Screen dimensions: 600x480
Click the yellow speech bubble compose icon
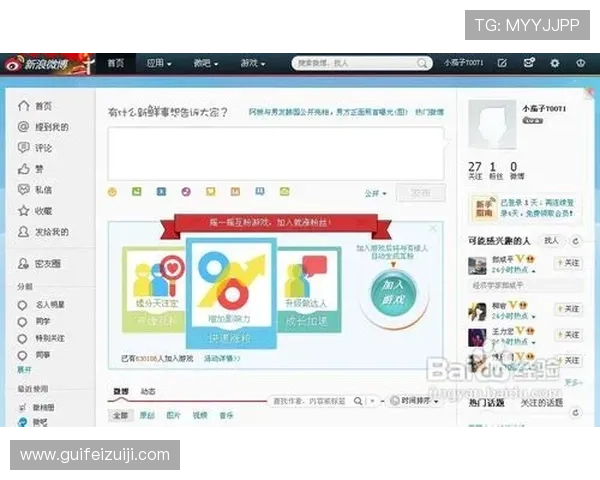click(x=210, y=191)
